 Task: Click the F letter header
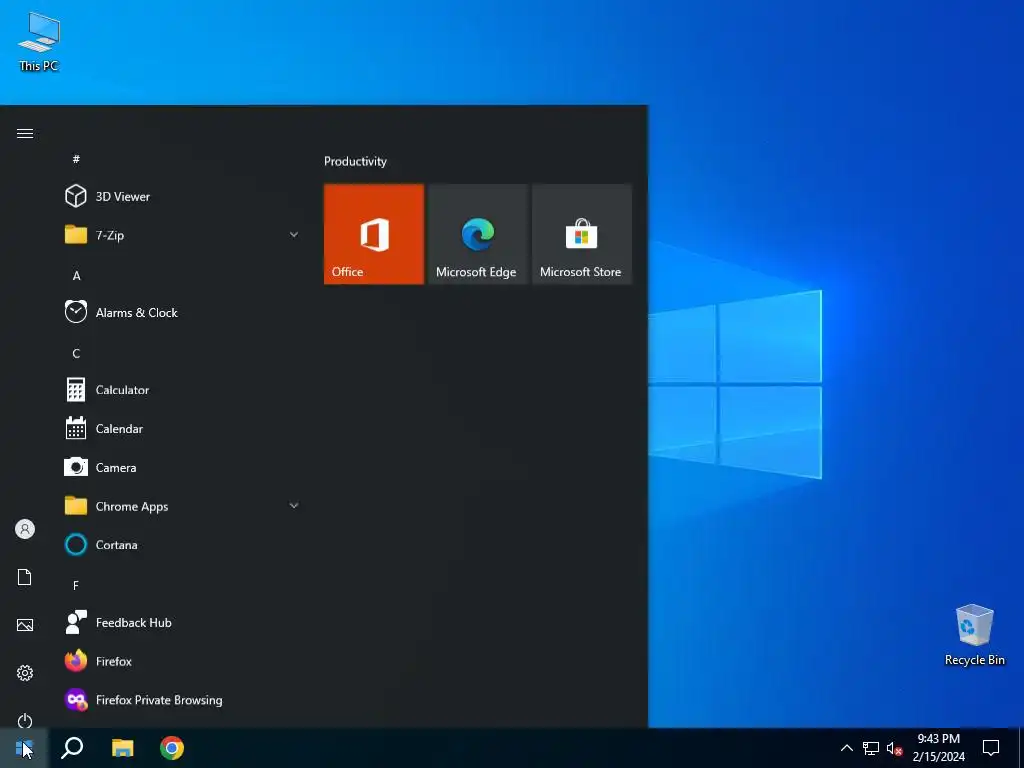[x=76, y=585]
